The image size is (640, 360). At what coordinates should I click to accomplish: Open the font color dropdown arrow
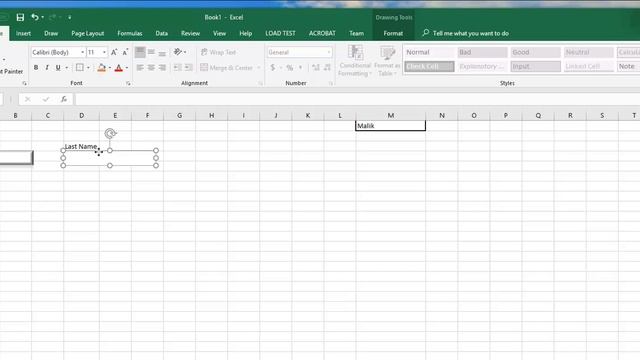click(x=127, y=67)
